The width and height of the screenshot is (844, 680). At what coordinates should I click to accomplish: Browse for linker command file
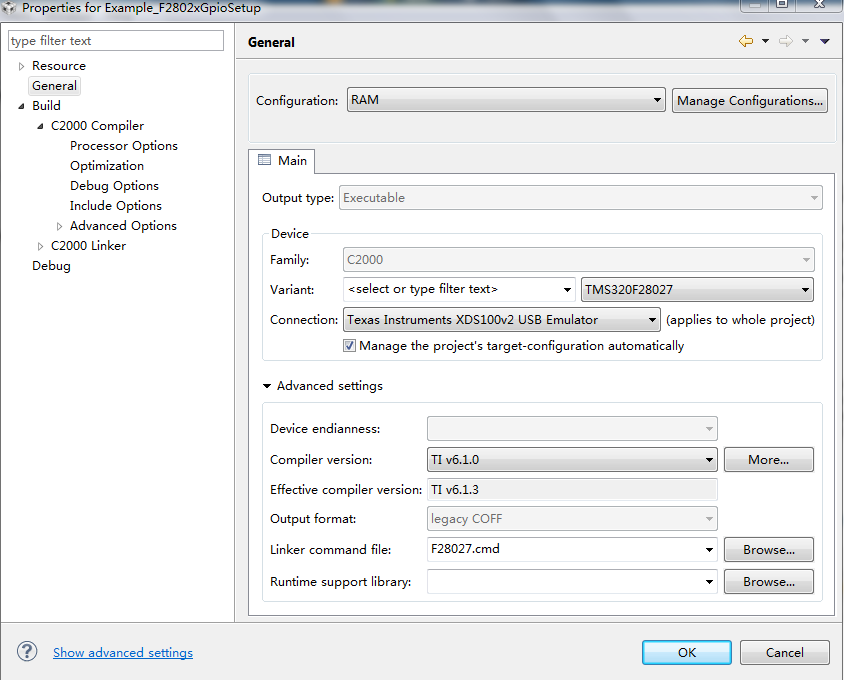(769, 550)
